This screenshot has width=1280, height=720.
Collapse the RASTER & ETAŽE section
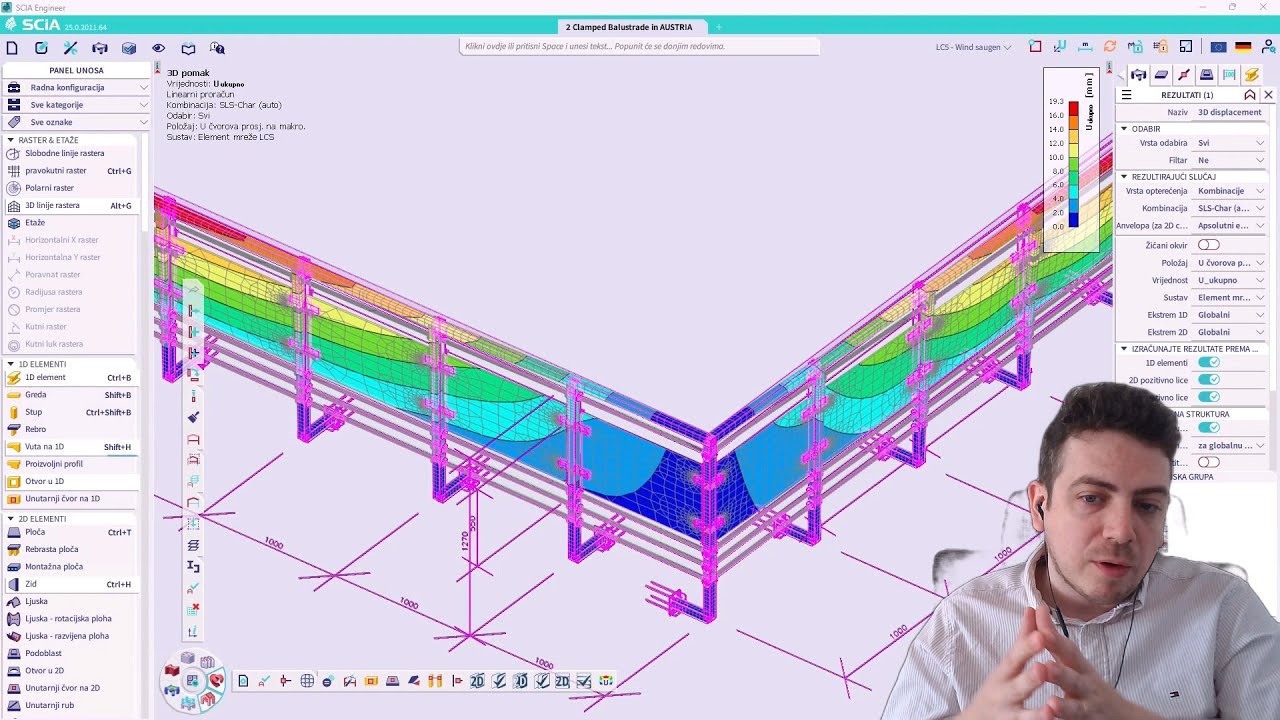11,140
